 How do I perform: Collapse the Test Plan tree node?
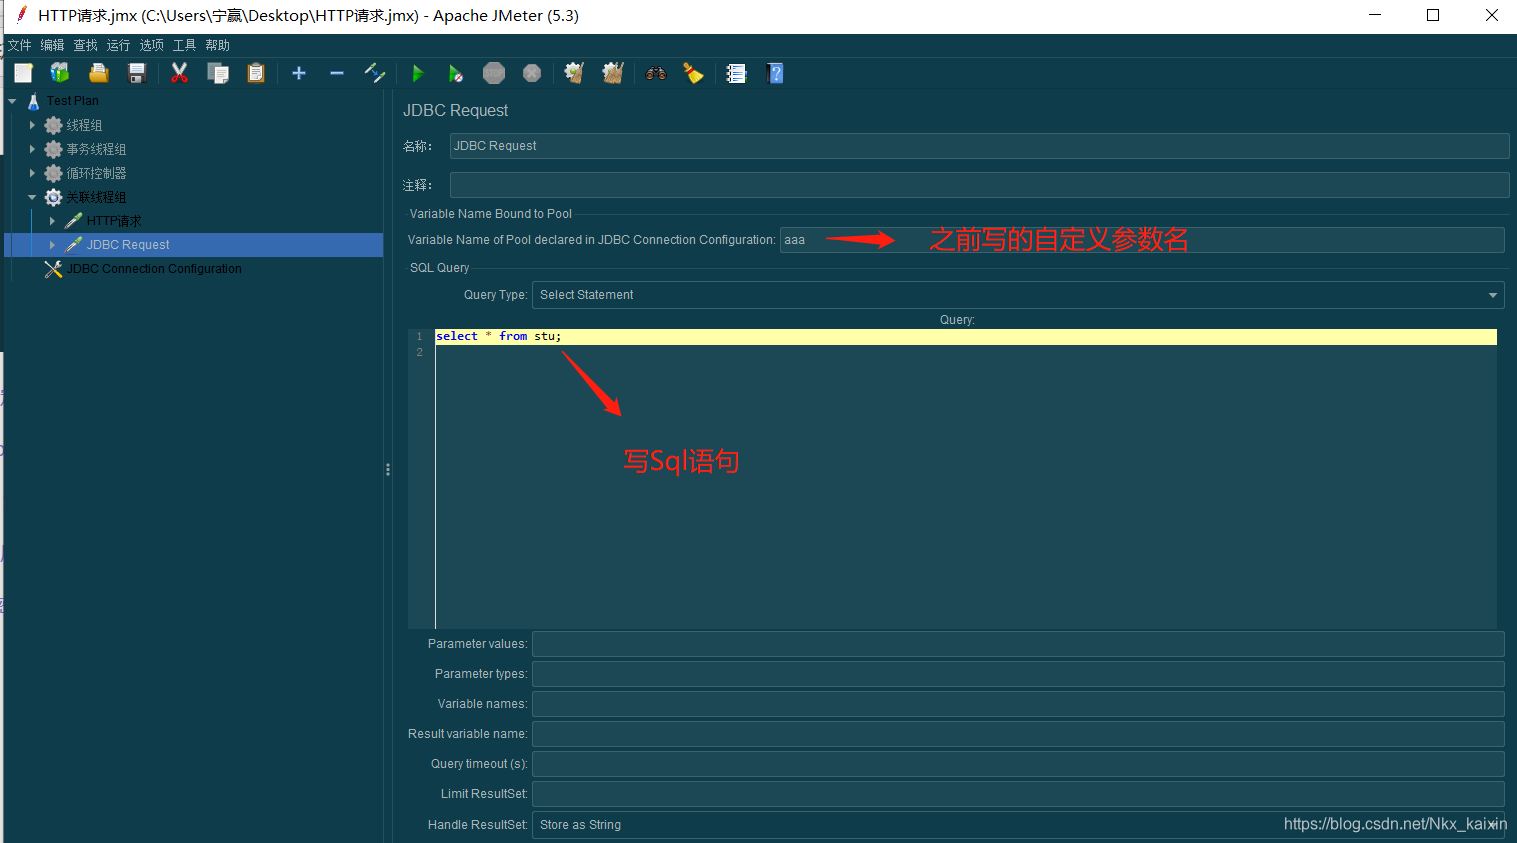coord(12,101)
